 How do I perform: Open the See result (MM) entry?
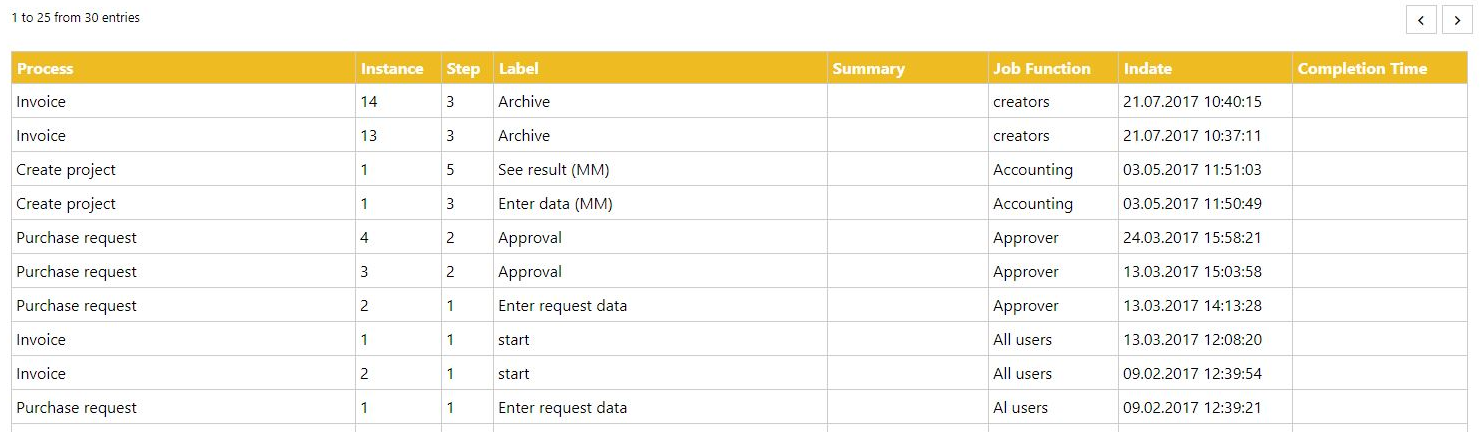[x=553, y=170]
